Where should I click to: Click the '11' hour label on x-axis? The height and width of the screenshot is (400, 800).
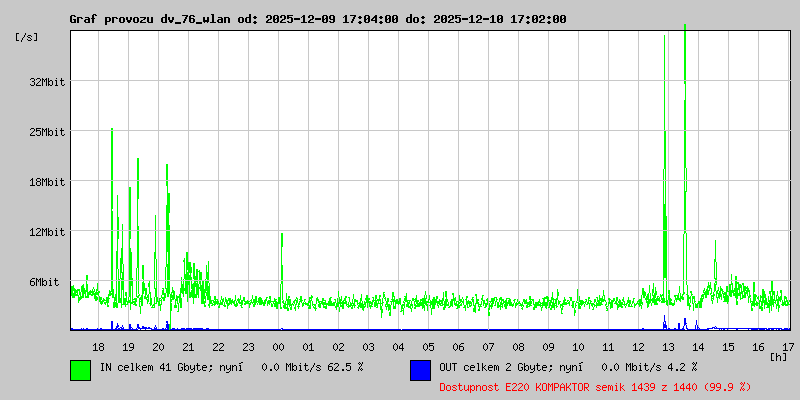tap(608, 347)
